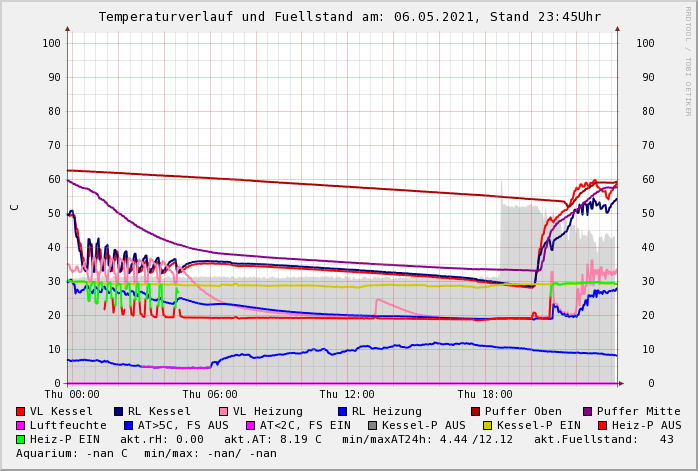Click the dark blue RL Kessel swatch
698x471 pixels.
tap(119, 411)
